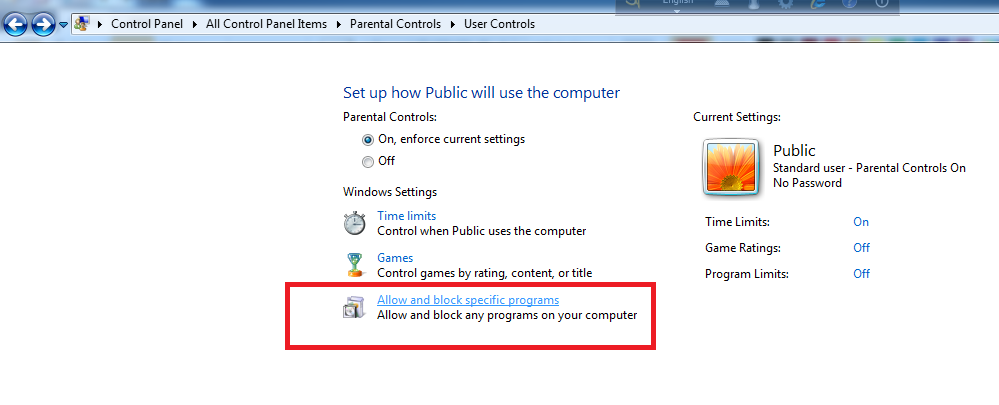Screen dimensions: 999x405
Task: Expand the arrow after 'Parental Controls' breadcrumb
Action: [x=454, y=24]
